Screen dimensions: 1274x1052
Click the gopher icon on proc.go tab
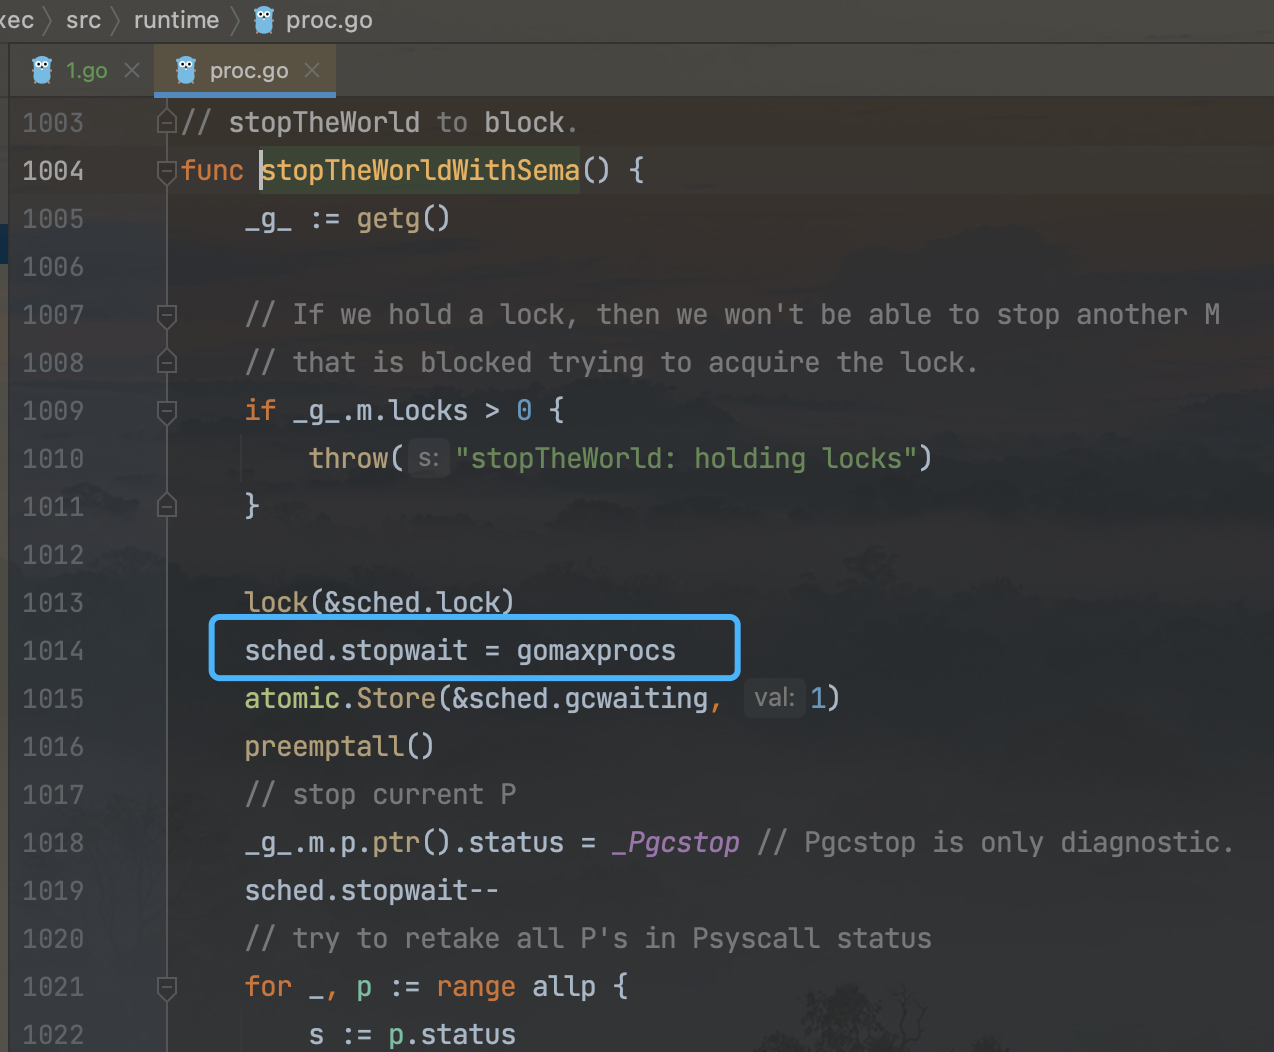186,70
